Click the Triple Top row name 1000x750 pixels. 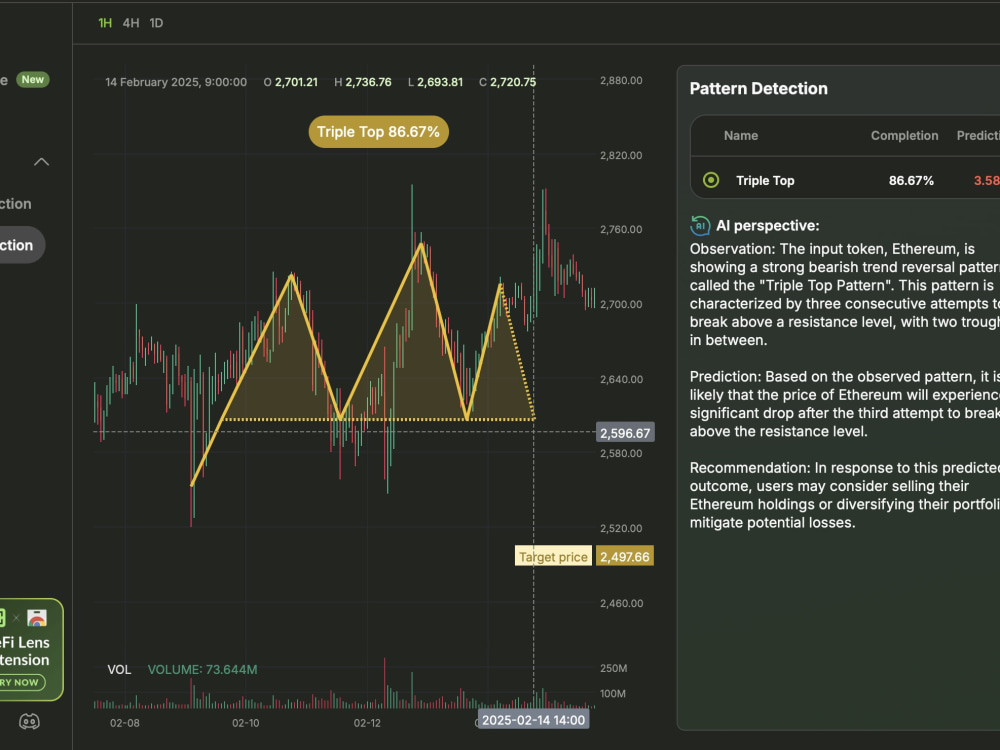coord(765,180)
